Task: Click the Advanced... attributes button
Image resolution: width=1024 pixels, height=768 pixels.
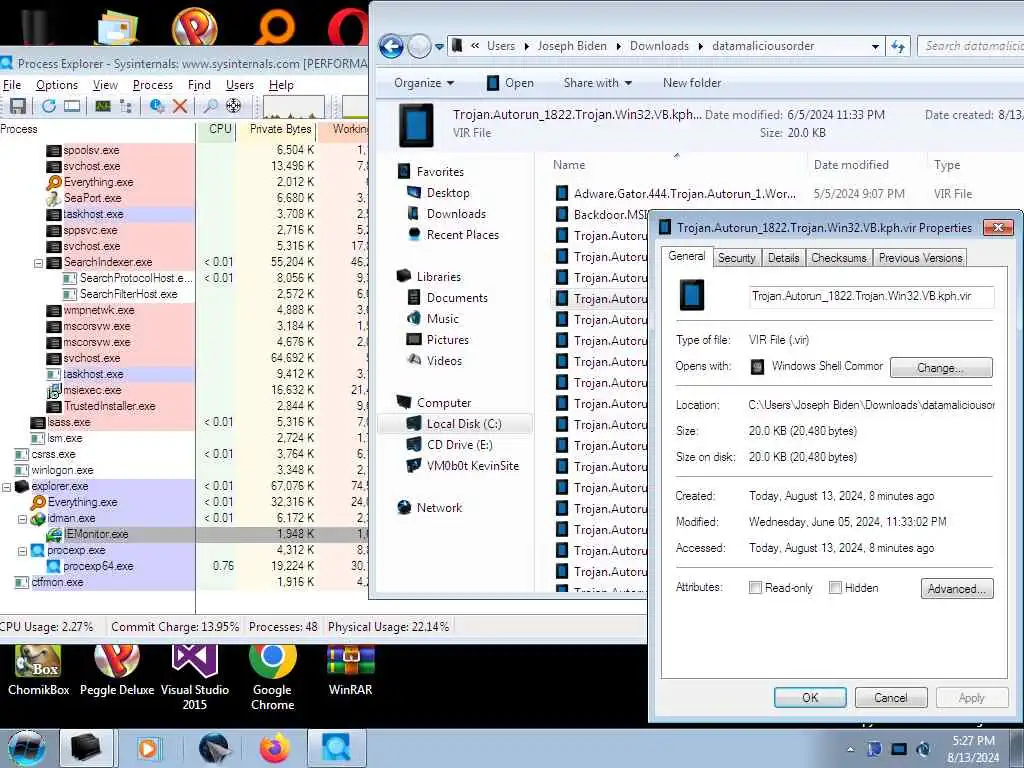Action: point(957,589)
